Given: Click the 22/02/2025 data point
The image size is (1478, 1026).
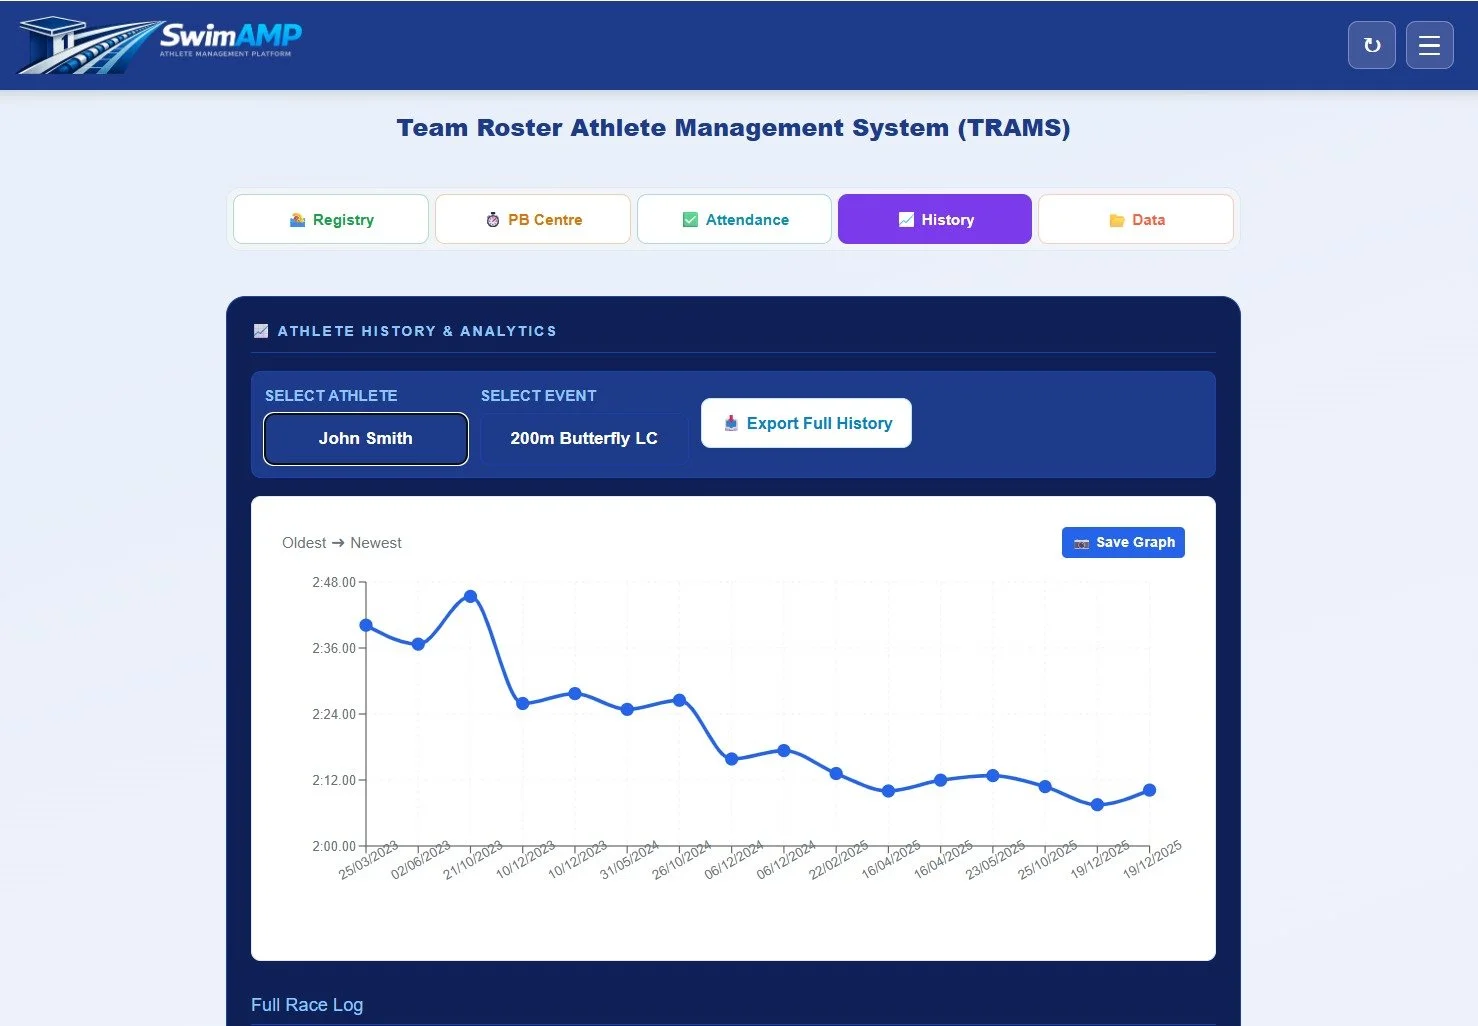Looking at the screenshot, I should tap(836, 773).
